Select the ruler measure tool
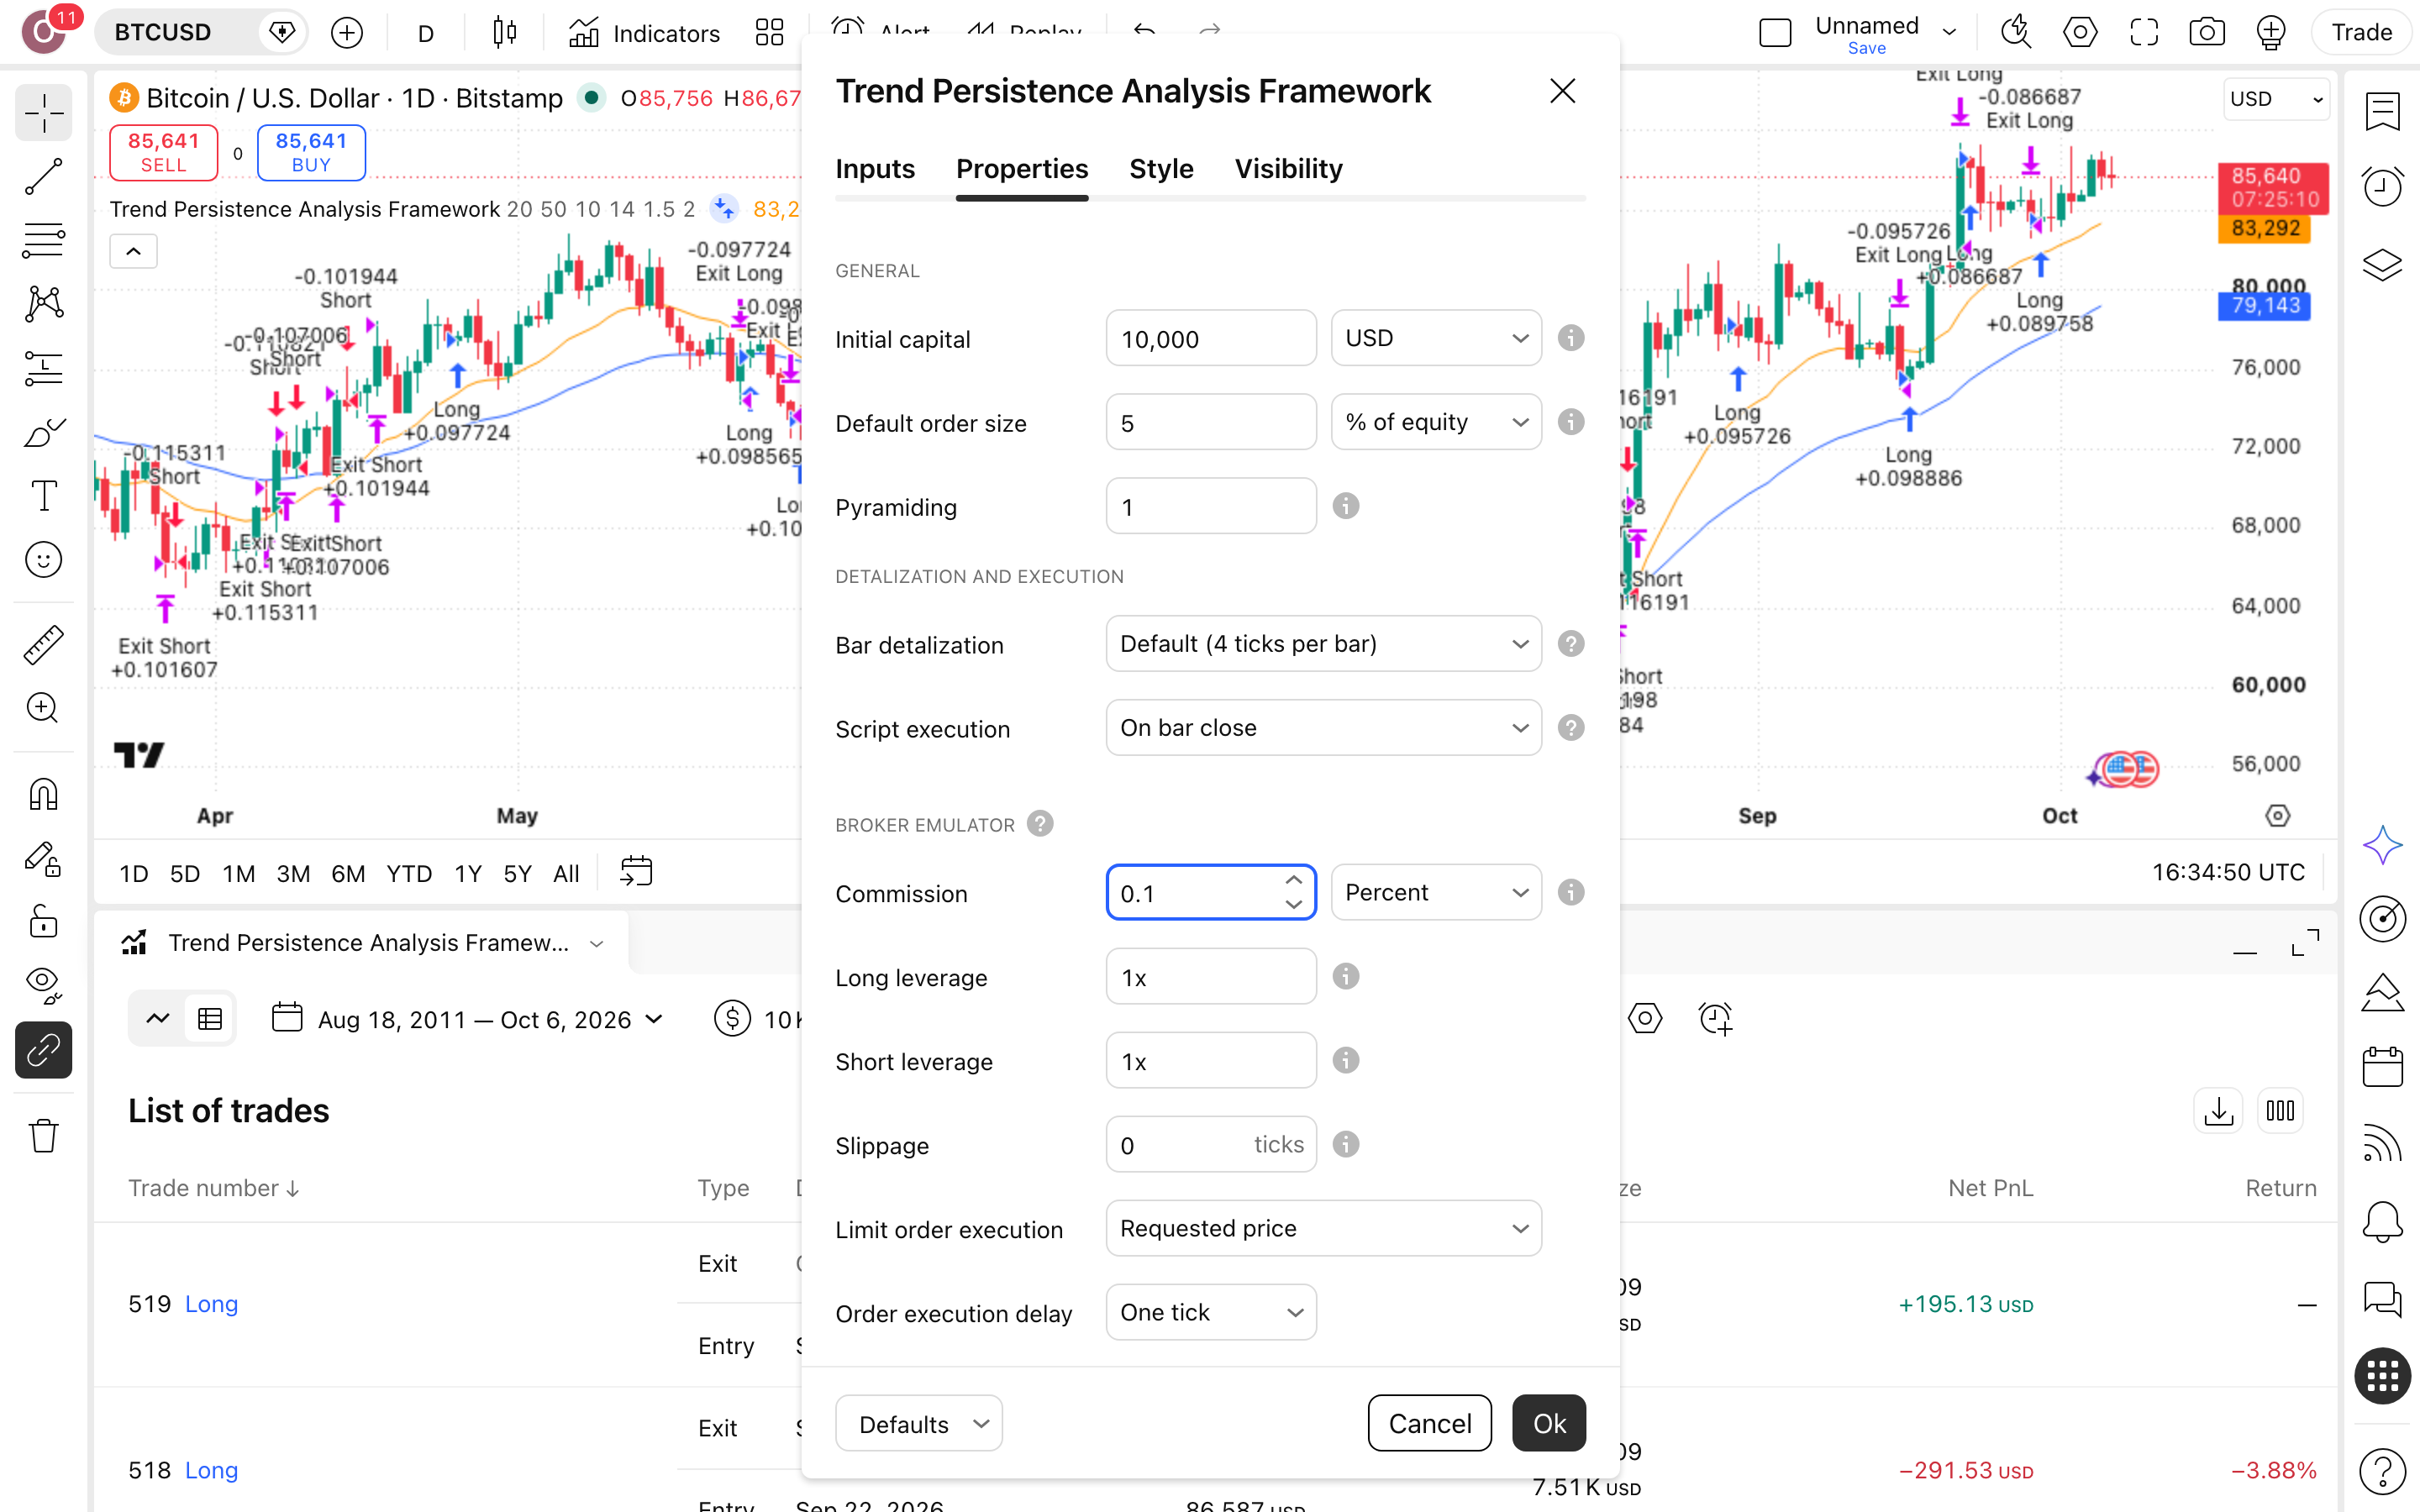Viewport: 2420px width, 1512px height. pyautogui.click(x=43, y=645)
